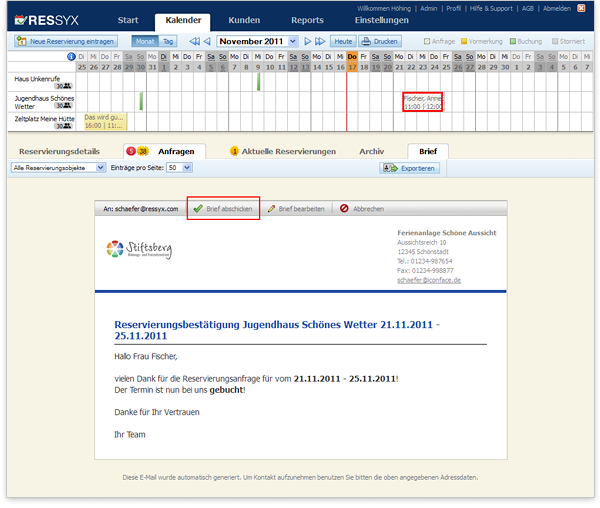
Task: Switch calendar to Tag view
Action: [x=168, y=42]
